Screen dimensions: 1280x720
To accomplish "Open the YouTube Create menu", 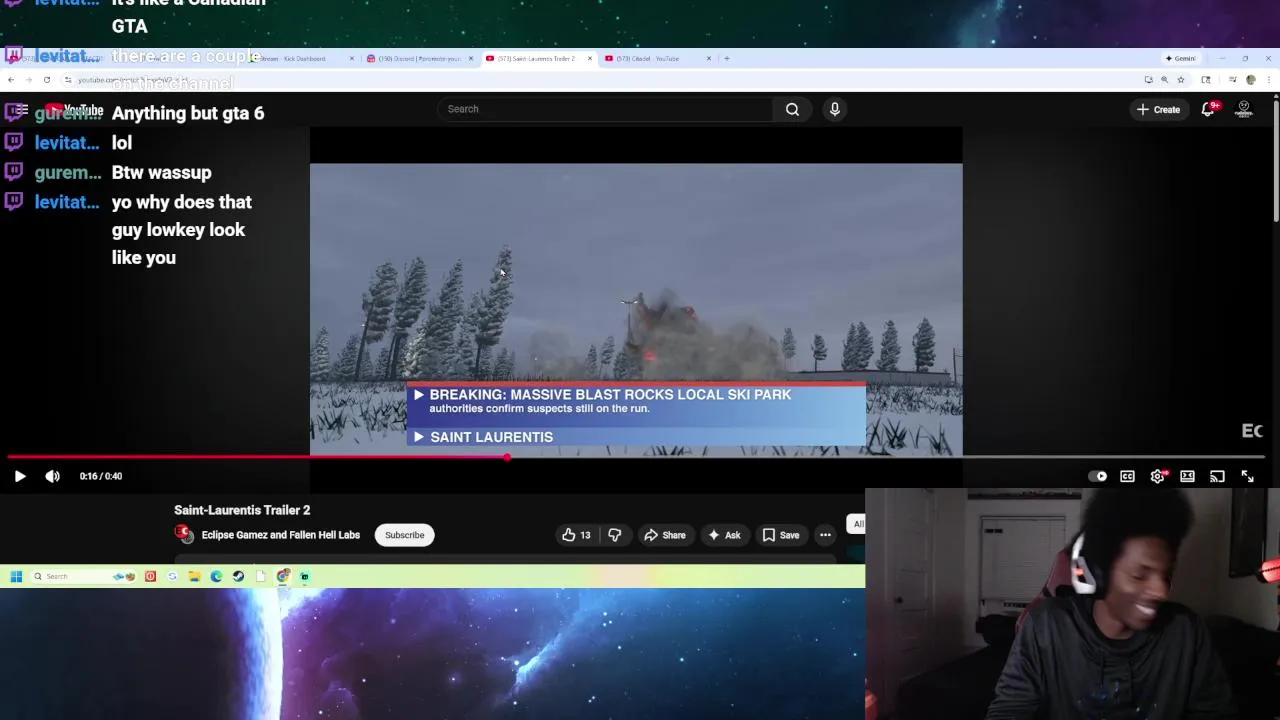I will click(1158, 109).
